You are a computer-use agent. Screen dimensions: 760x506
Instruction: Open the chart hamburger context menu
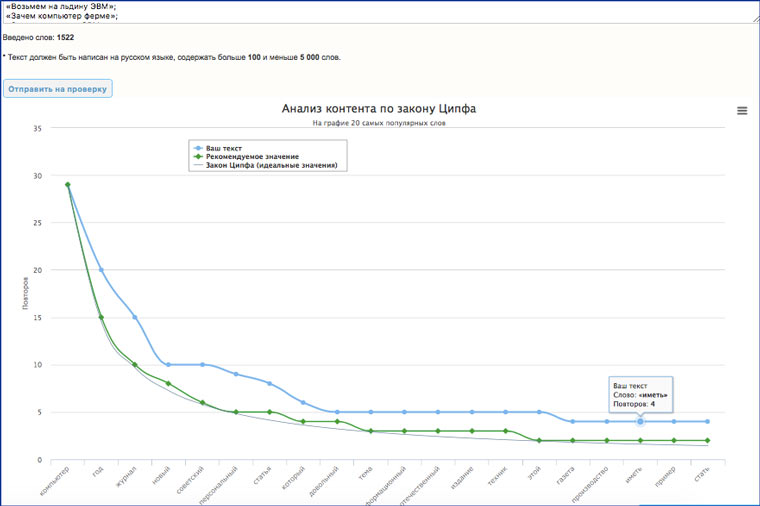pyautogui.click(x=742, y=111)
